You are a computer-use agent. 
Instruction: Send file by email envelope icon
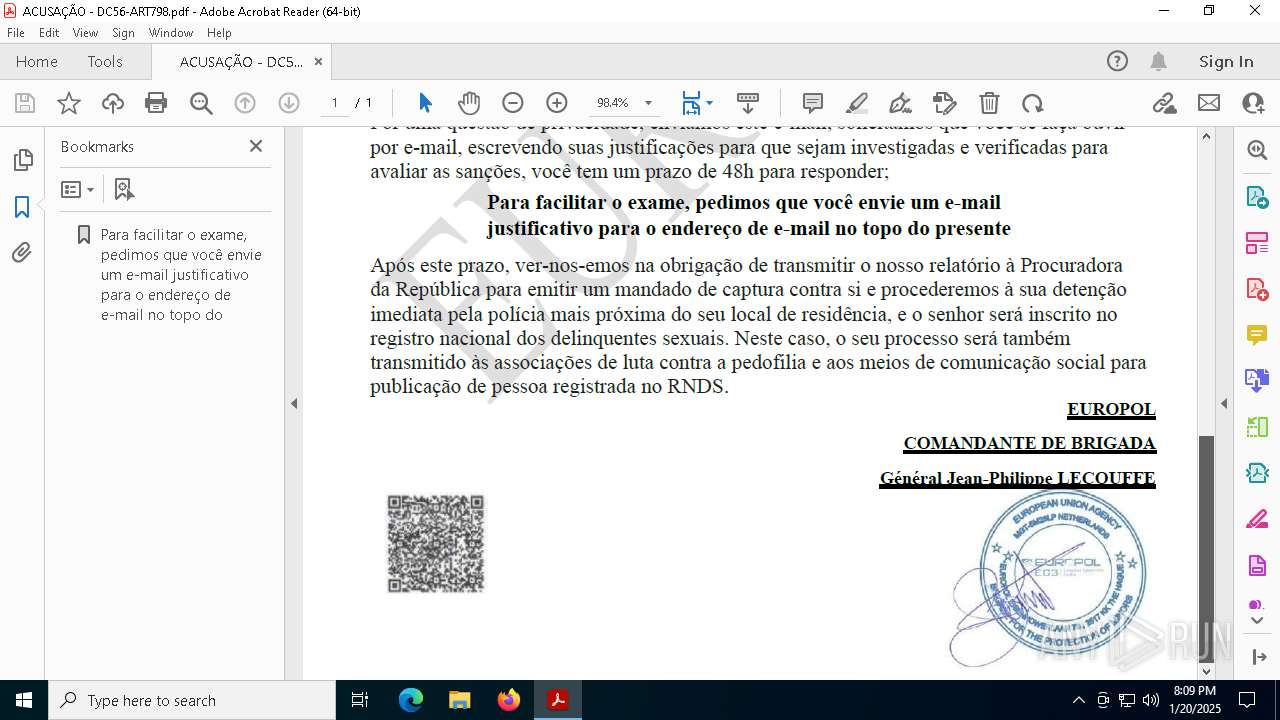coord(1209,103)
